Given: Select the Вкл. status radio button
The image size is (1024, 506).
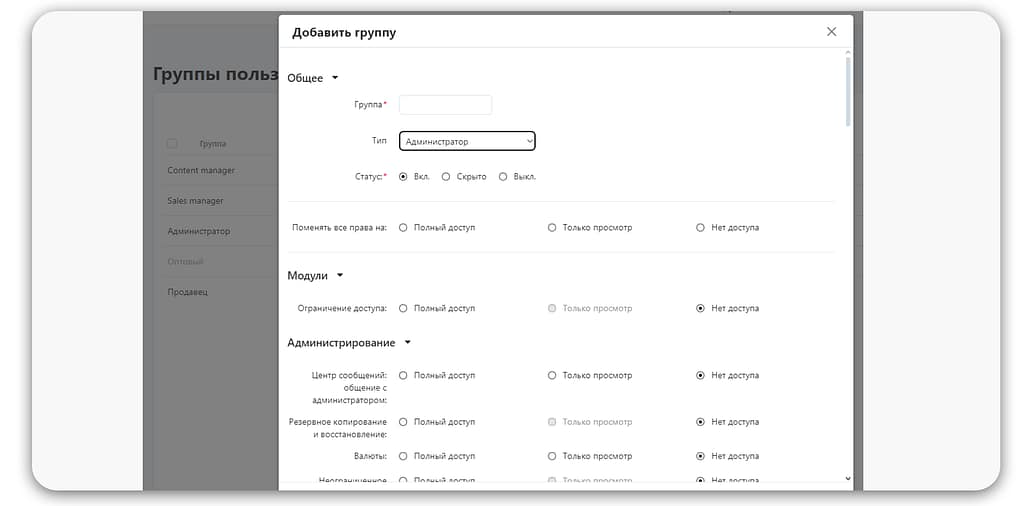Looking at the screenshot, I should point(403,177).
